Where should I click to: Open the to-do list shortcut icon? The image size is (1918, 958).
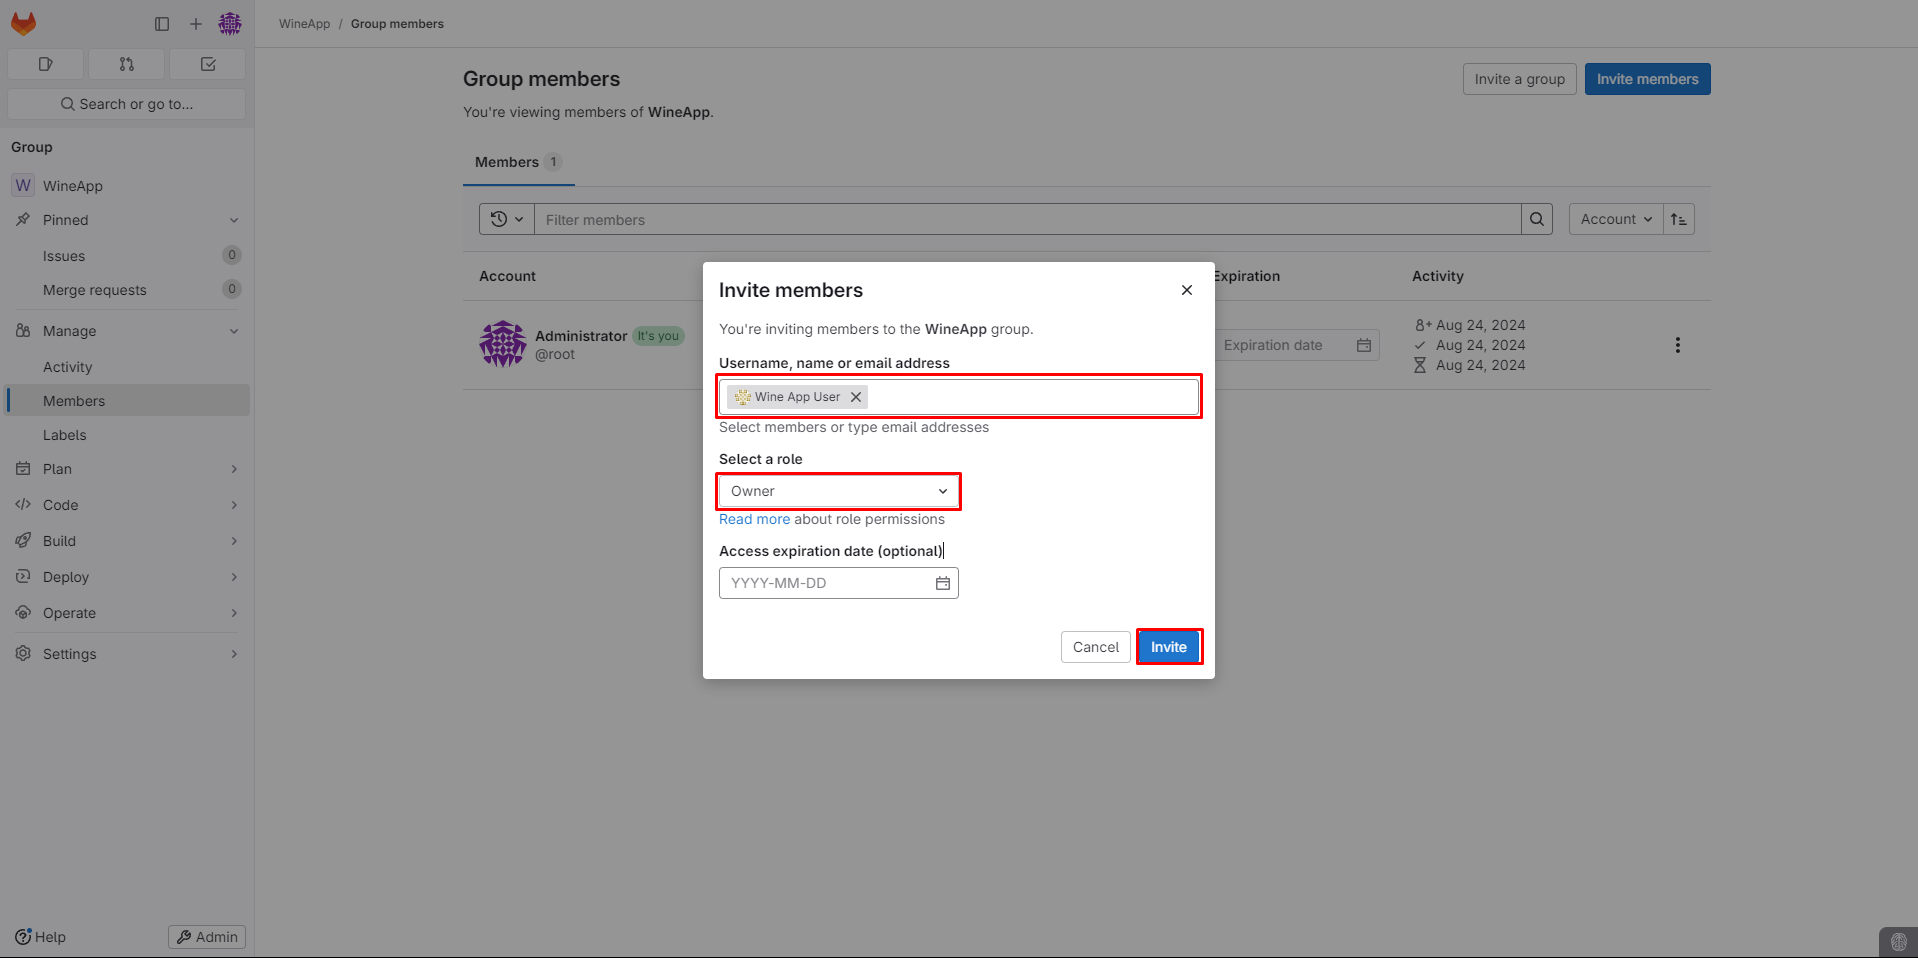tap(208, 64)
